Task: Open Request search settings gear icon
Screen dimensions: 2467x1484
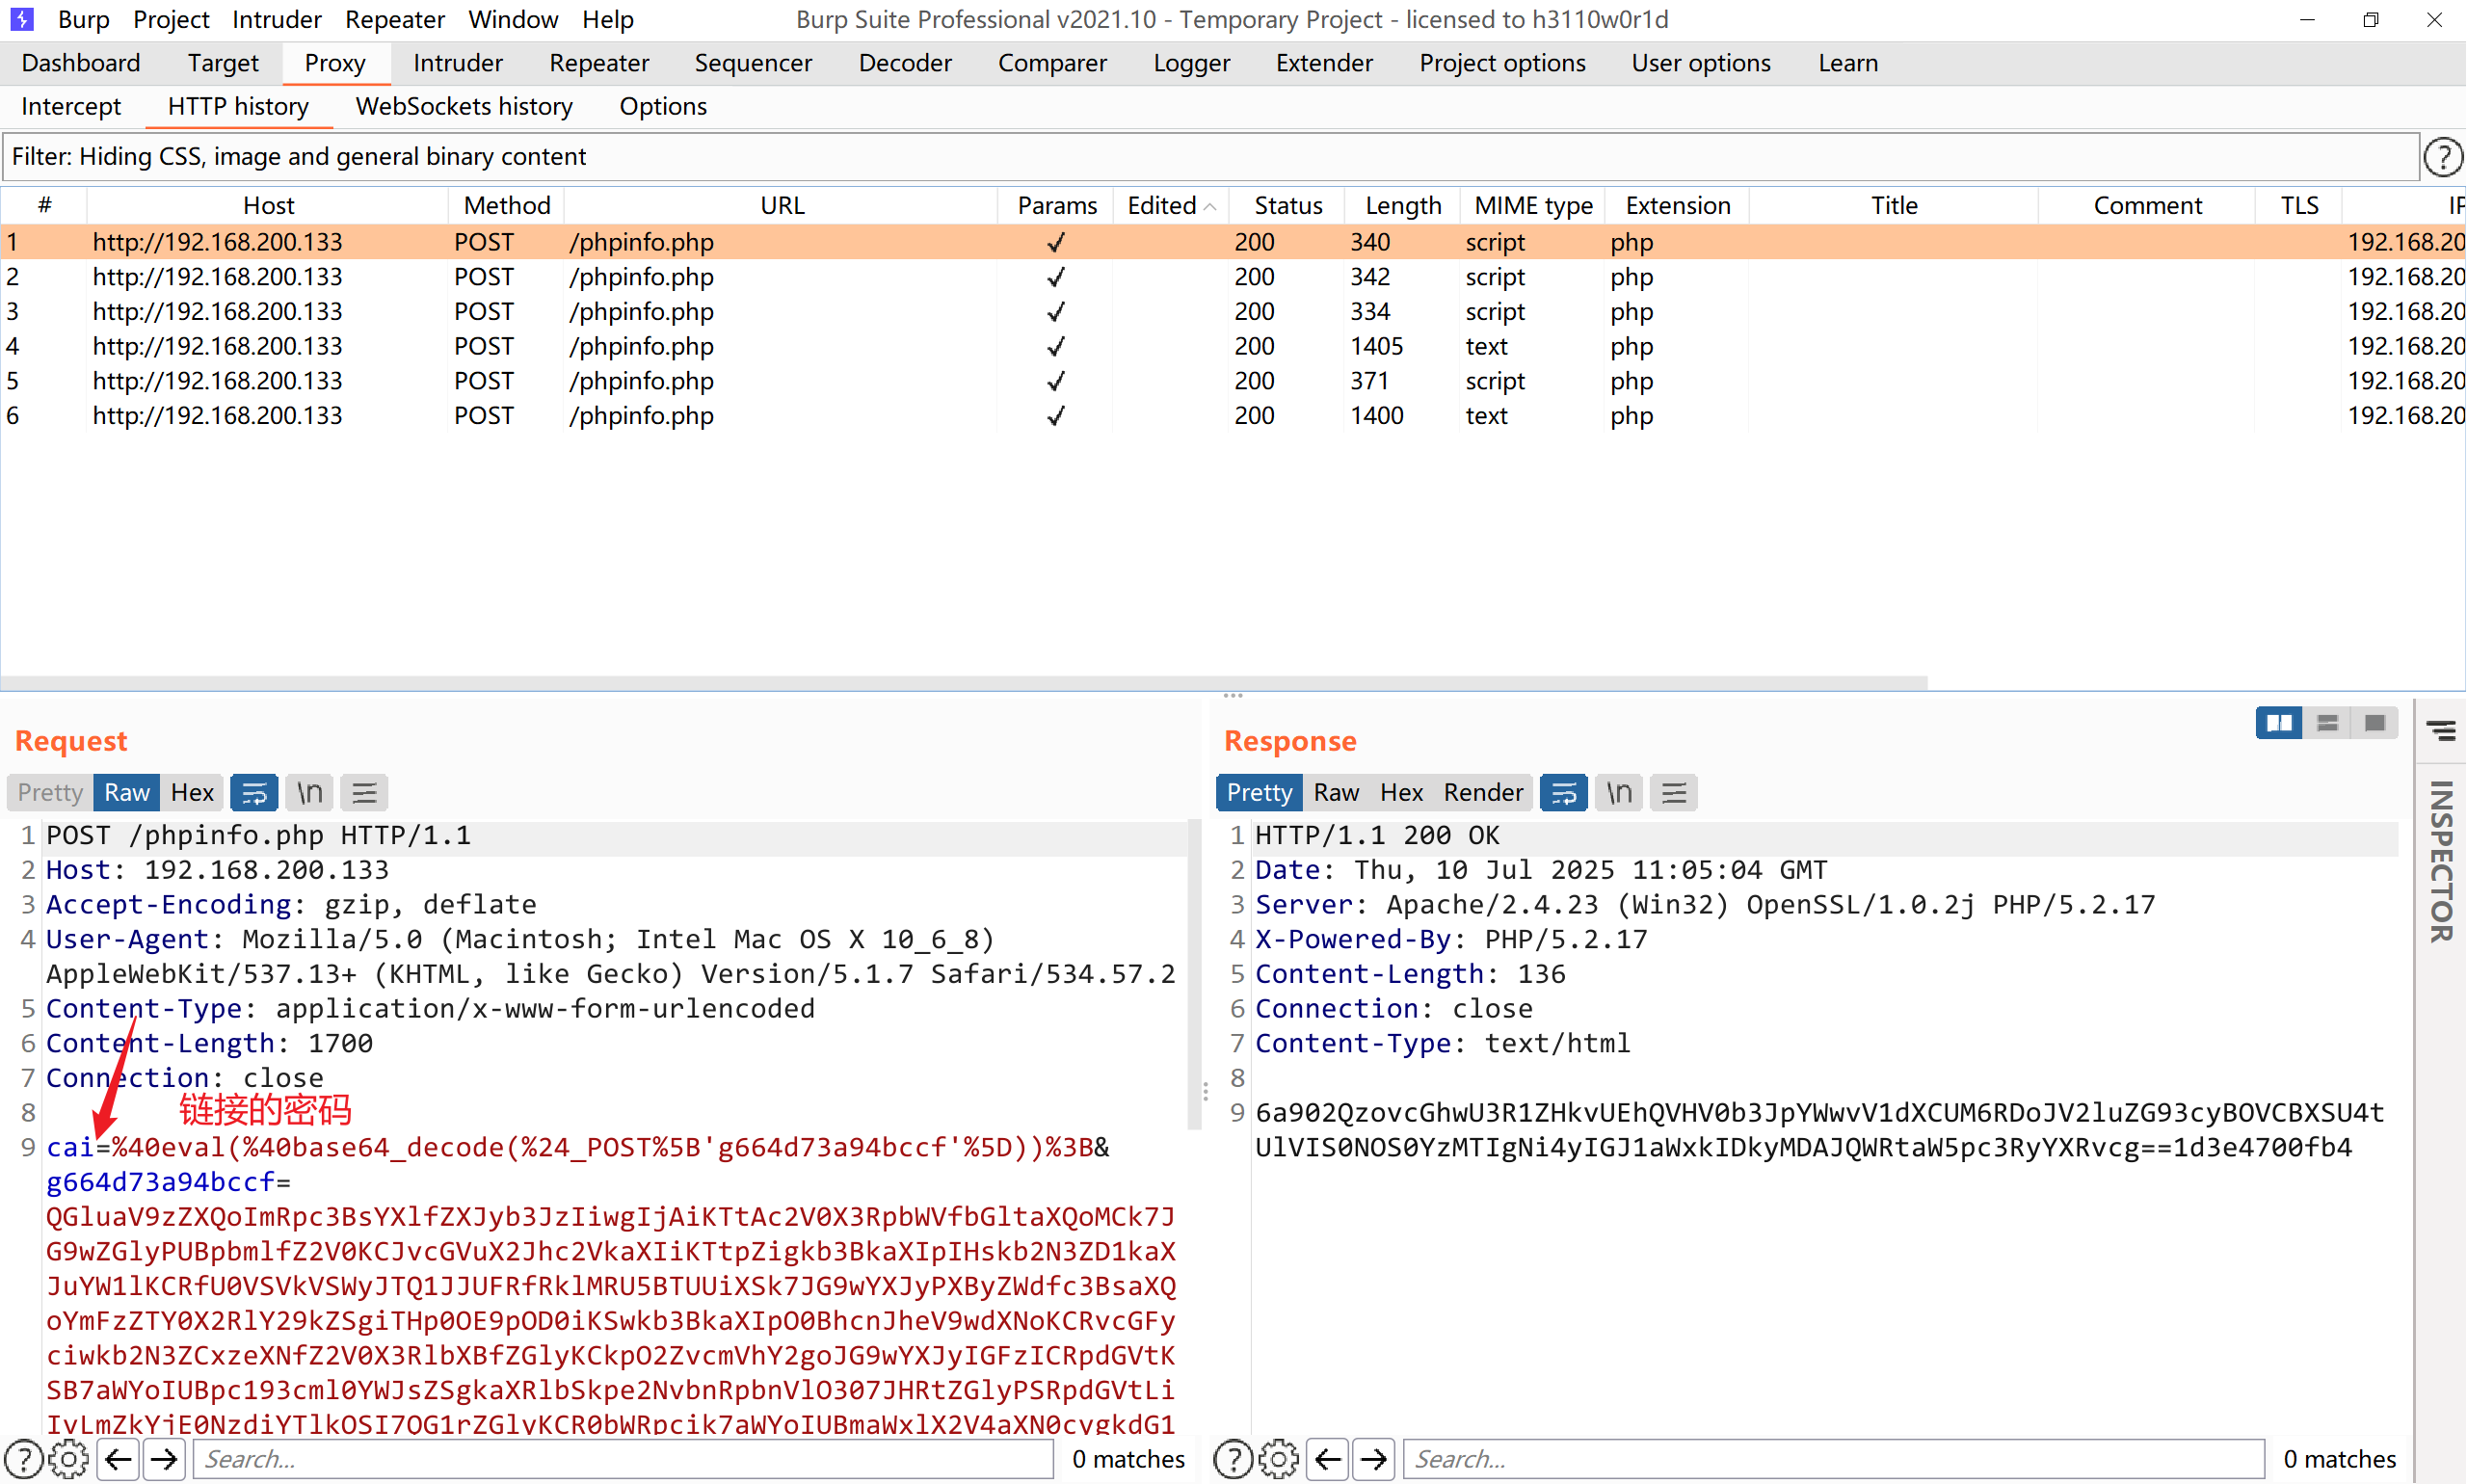Action: [68, 1459]
